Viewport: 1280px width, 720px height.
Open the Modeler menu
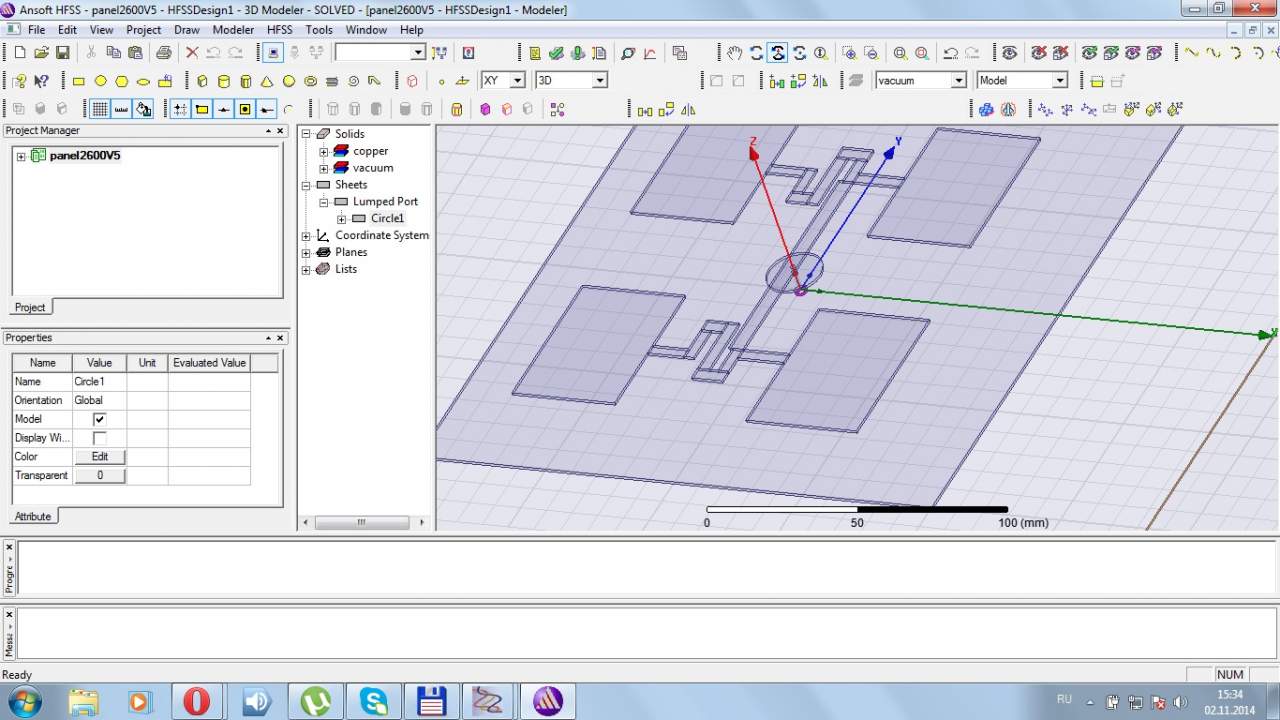233,30
